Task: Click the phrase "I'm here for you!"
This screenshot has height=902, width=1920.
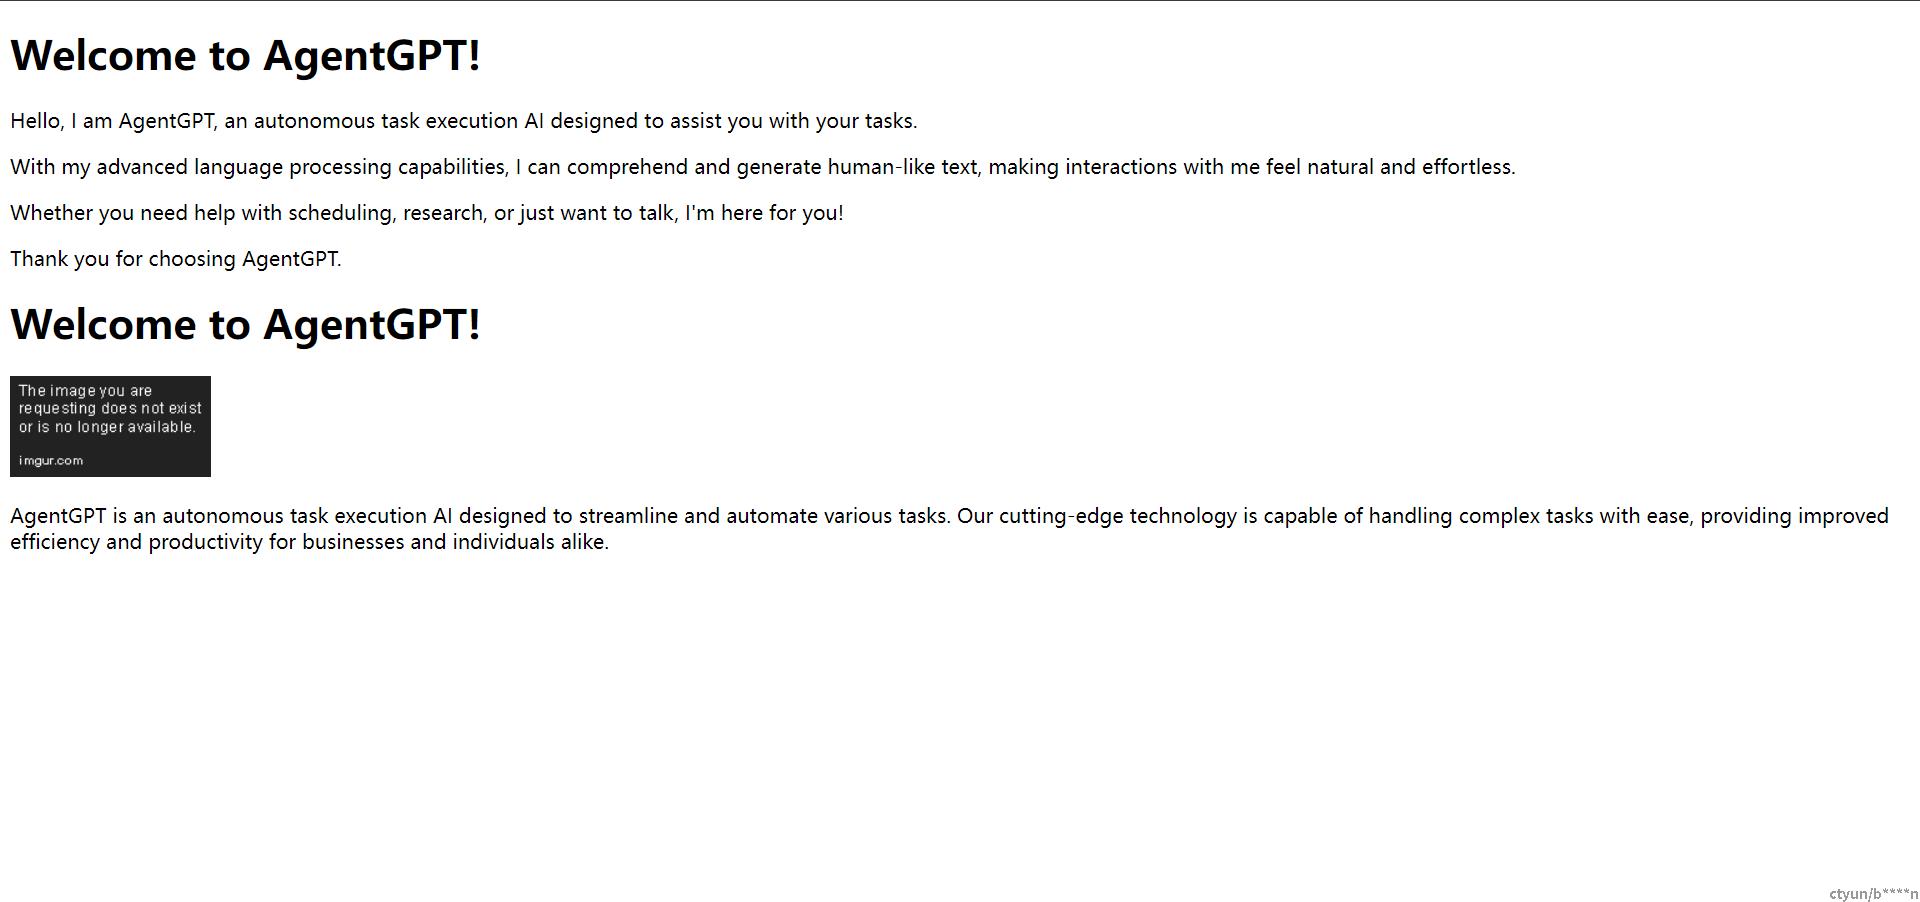Action: (x=764, y=213)
